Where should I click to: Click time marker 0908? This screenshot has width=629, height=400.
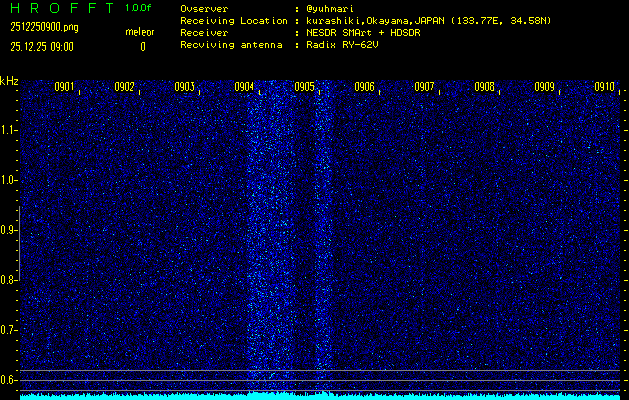(x=485, y=87)
